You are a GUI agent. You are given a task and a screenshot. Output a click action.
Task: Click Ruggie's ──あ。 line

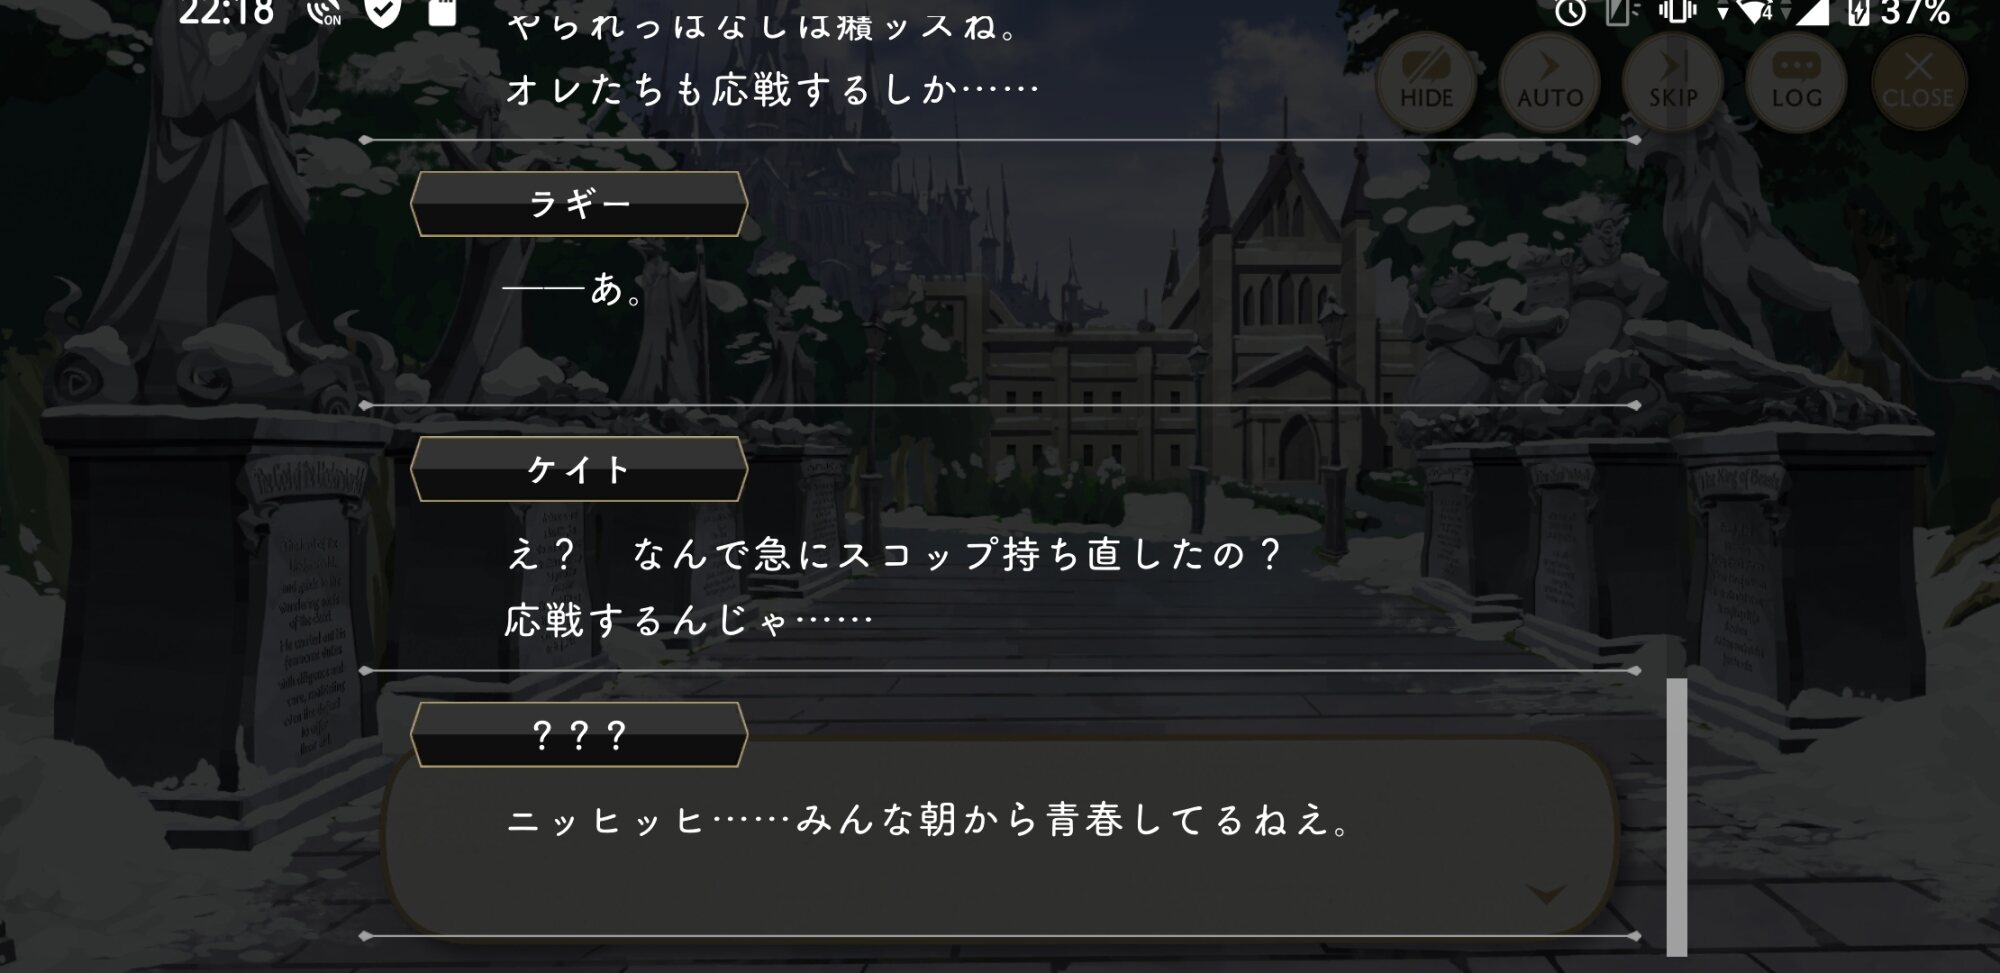[575, 289]
